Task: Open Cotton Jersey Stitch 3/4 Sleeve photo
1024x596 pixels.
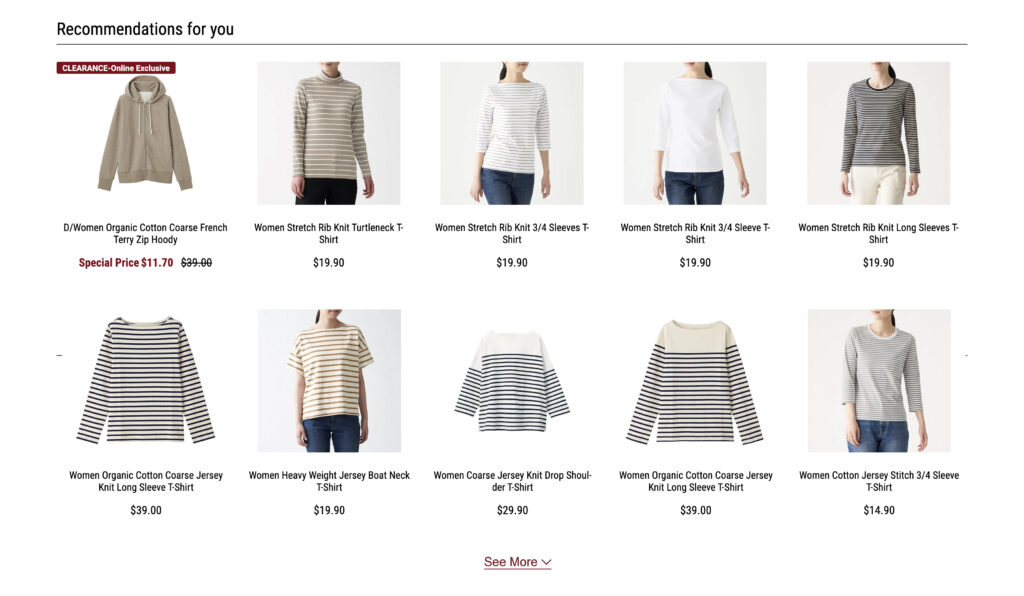Action: click(x=879, y=381)
